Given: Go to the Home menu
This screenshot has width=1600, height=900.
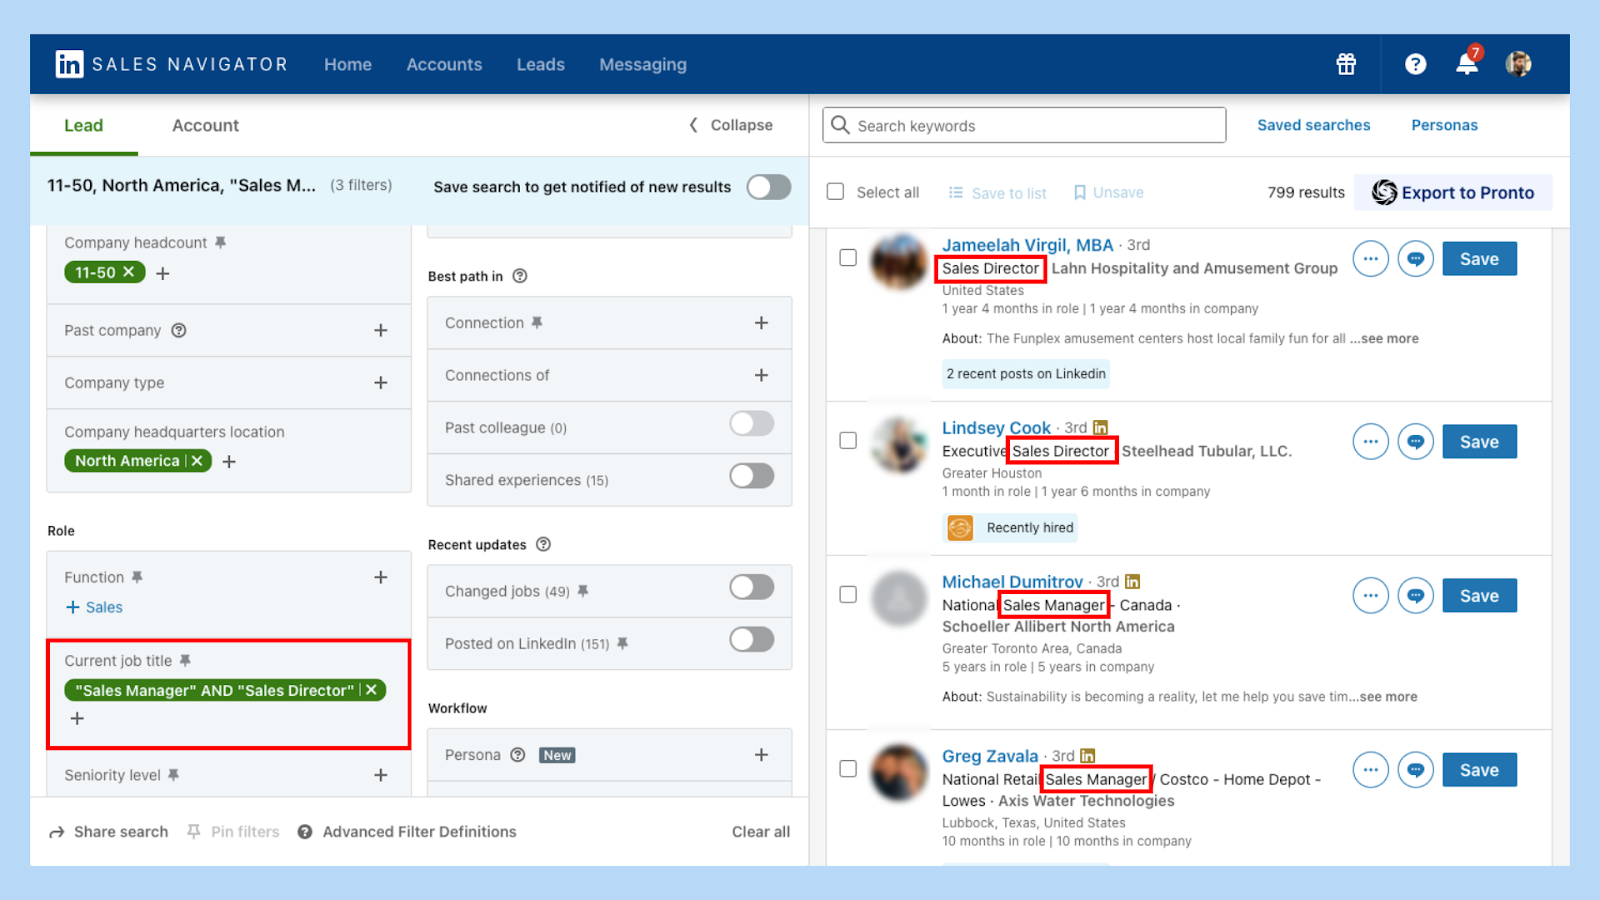Looking at the screenshot, I should [x=348, y=64].
